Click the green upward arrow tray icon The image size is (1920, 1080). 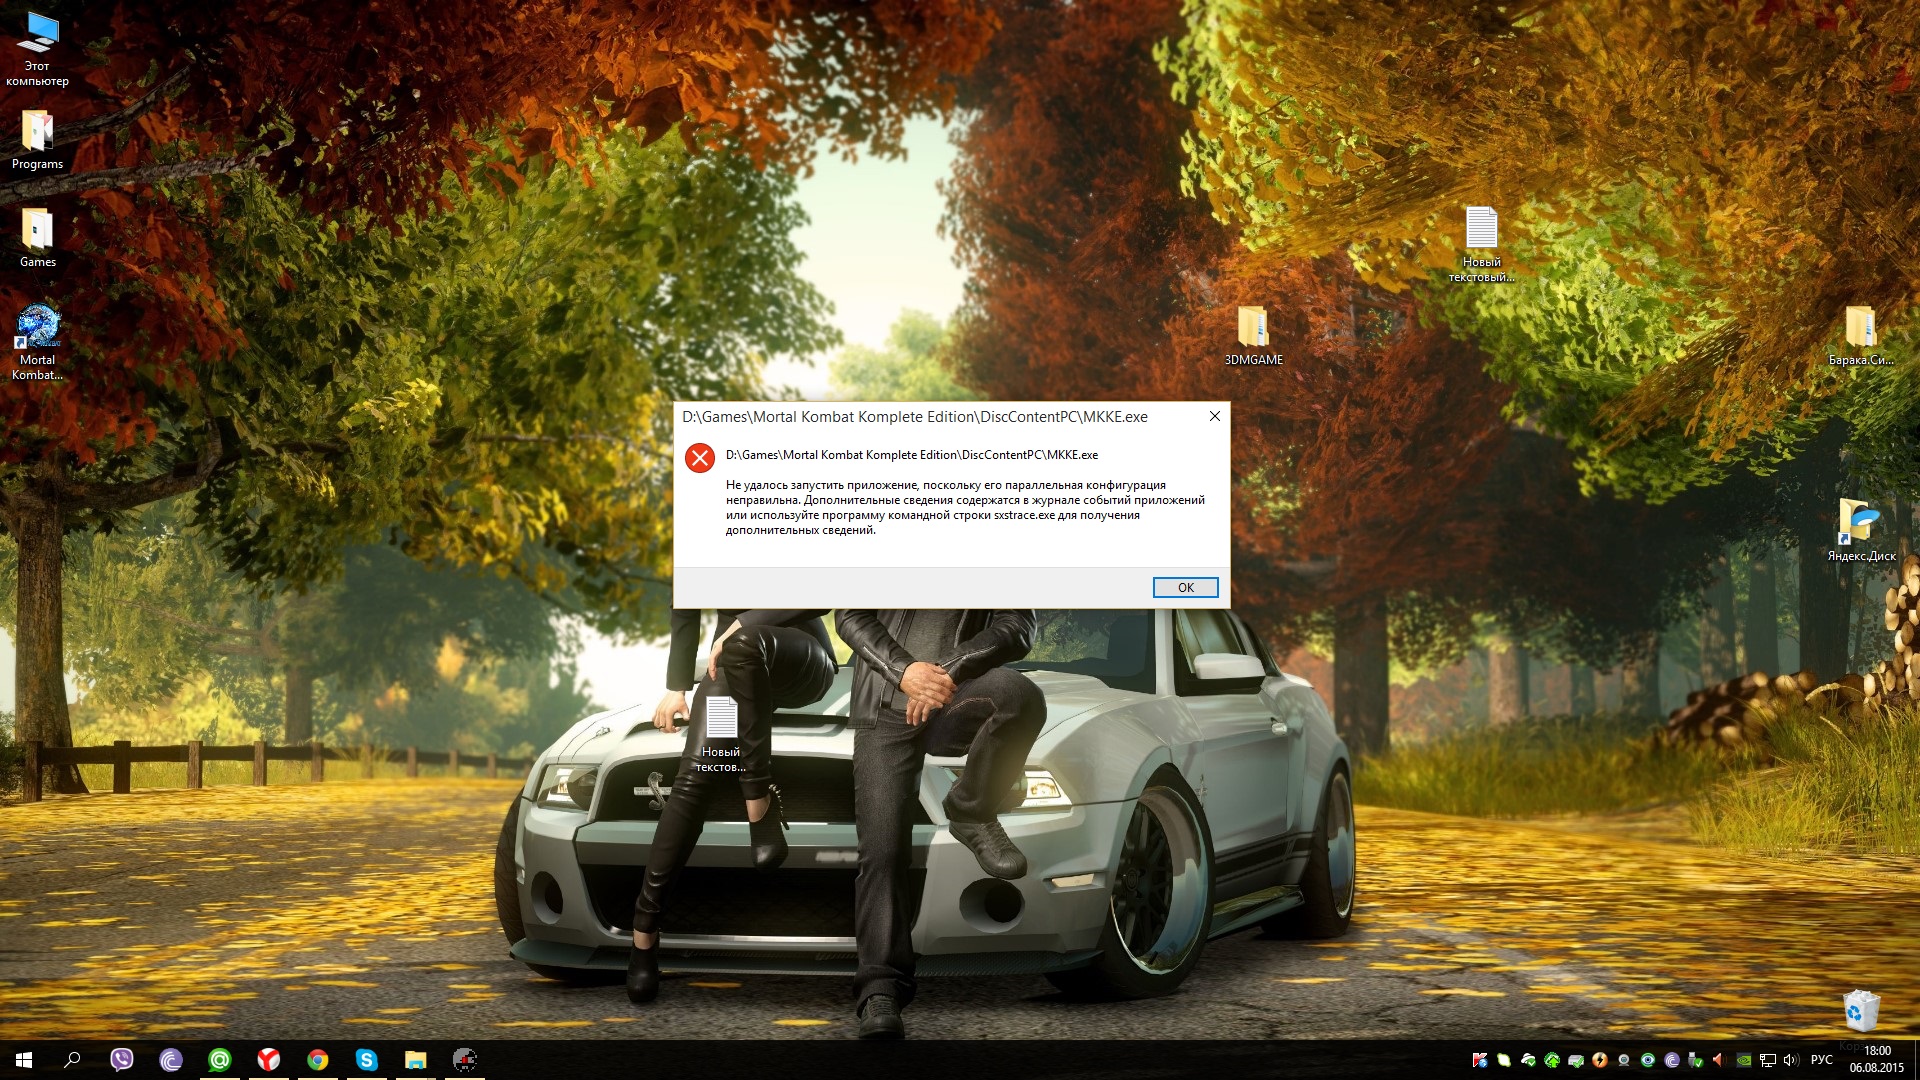pos(1552,1060)
